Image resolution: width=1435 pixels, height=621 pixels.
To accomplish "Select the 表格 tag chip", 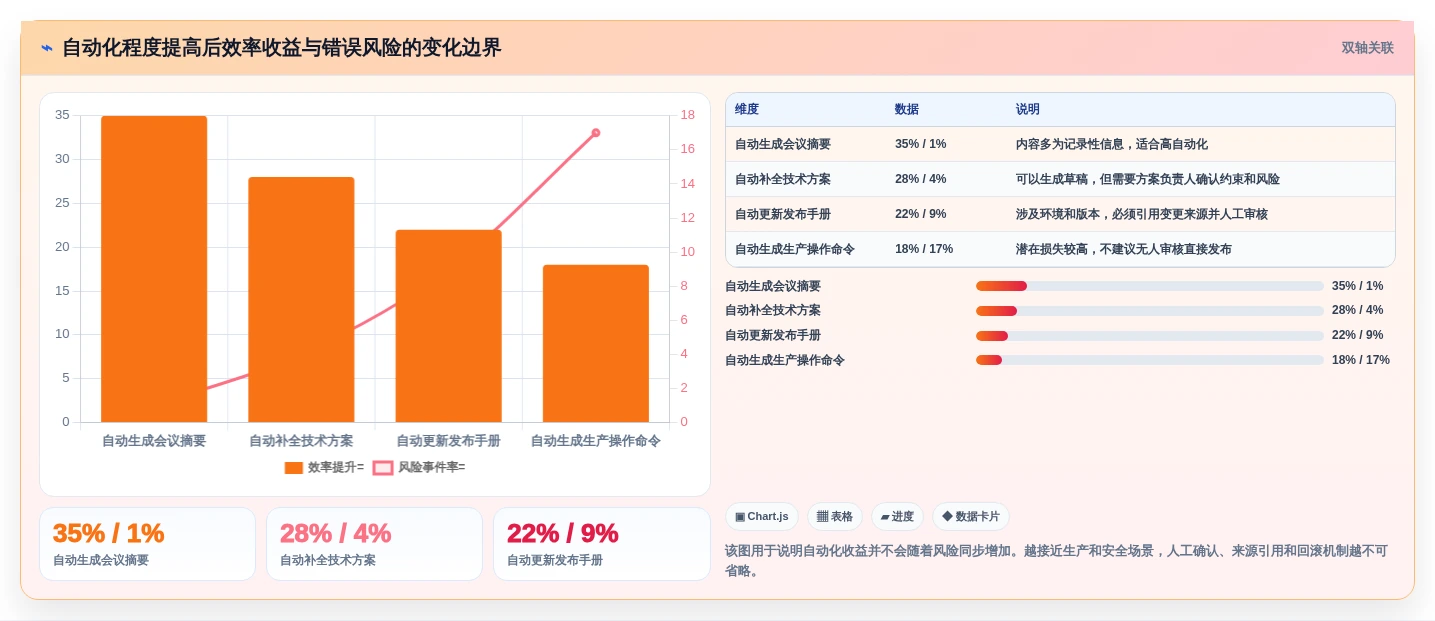I will coord(835,516).
